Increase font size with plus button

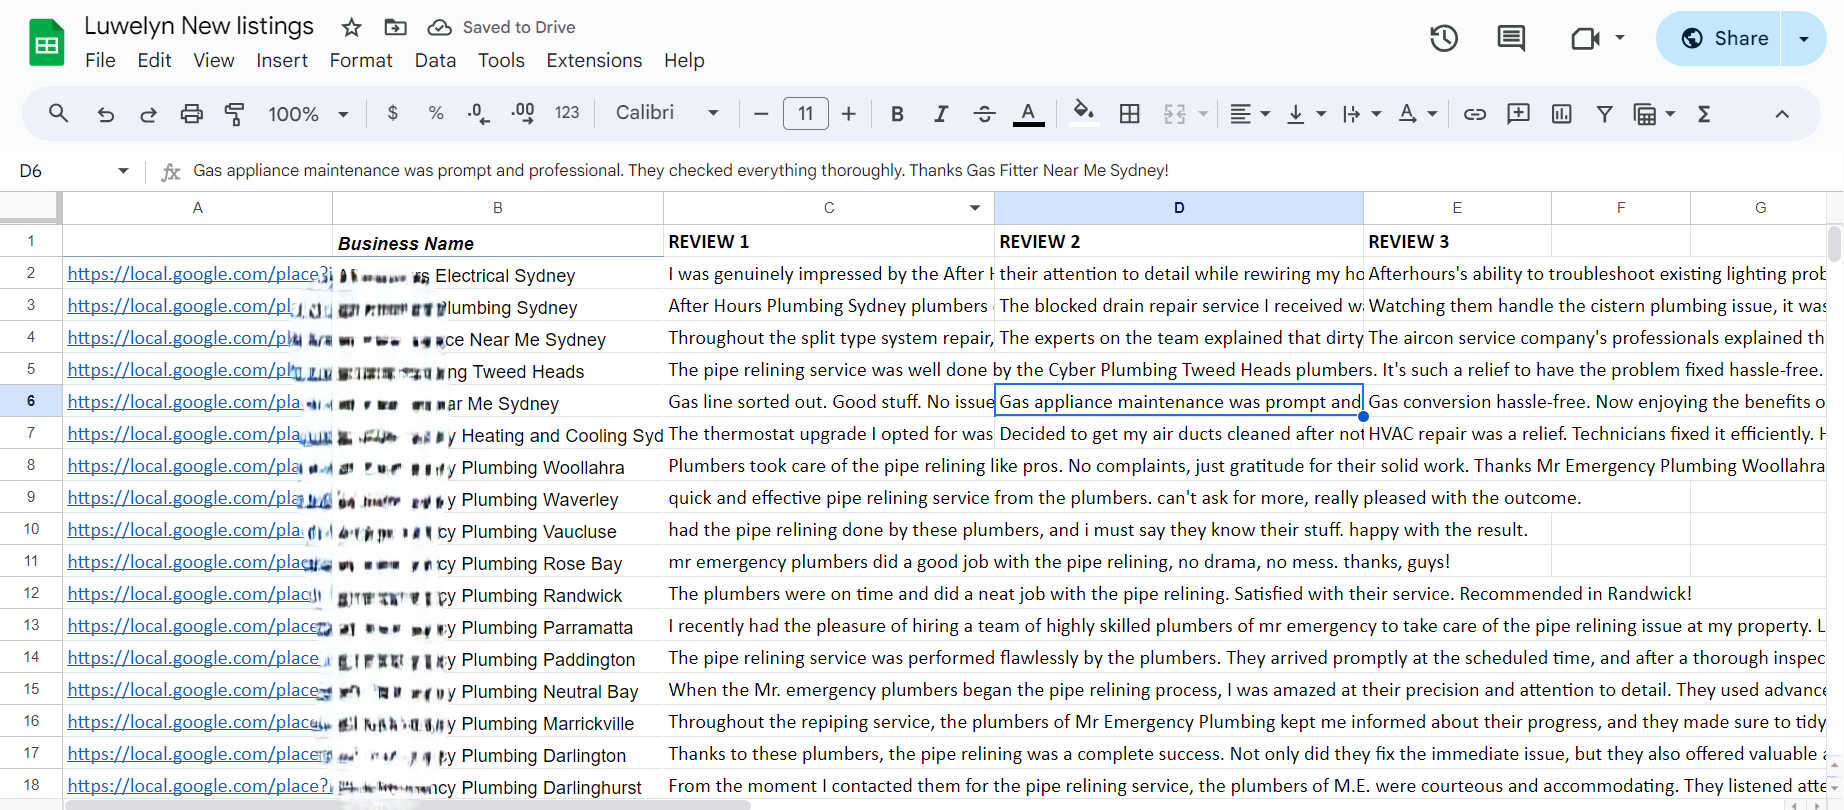click(849, 114)
